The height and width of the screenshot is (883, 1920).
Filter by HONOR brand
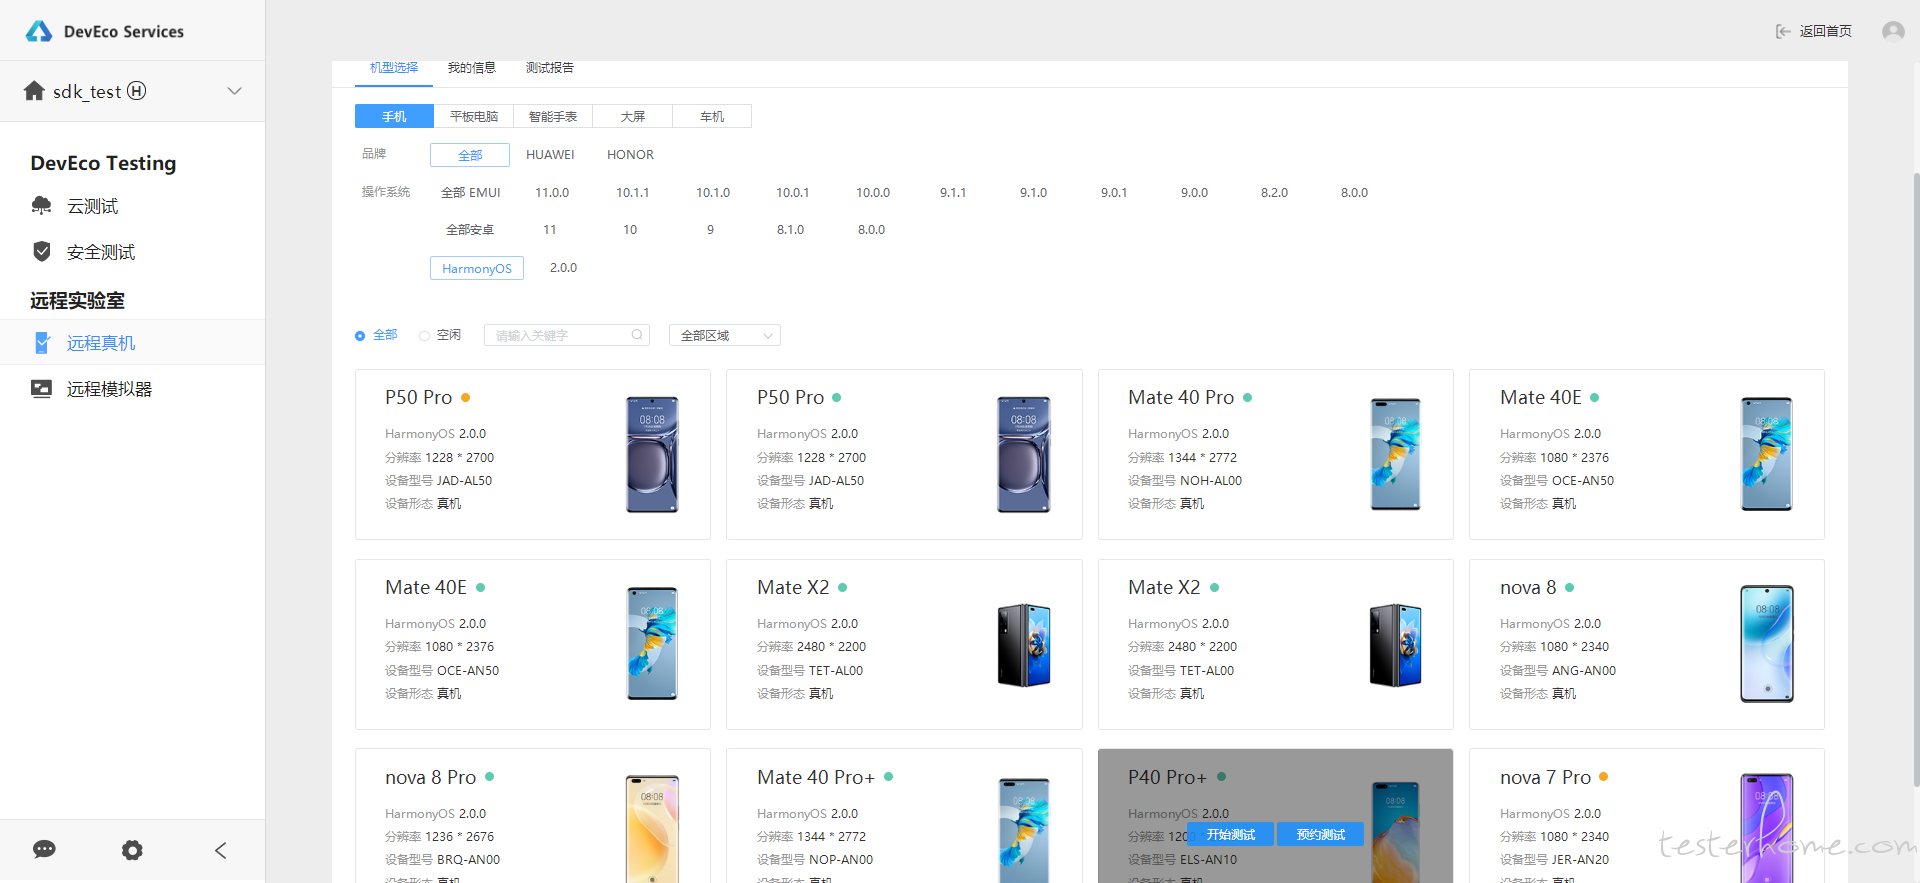coord(630,155)
